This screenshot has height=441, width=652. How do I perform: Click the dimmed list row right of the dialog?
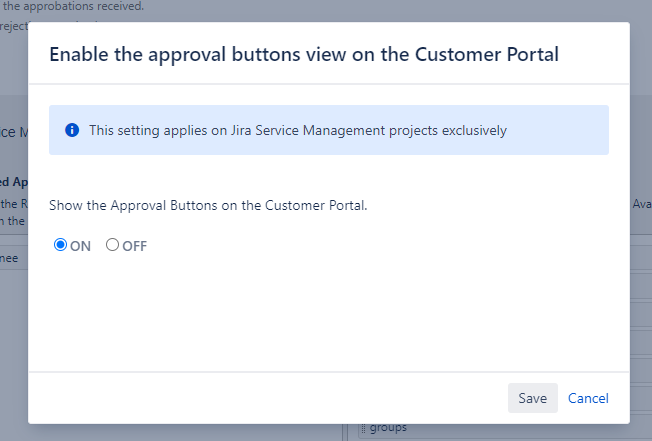(640, 290)
